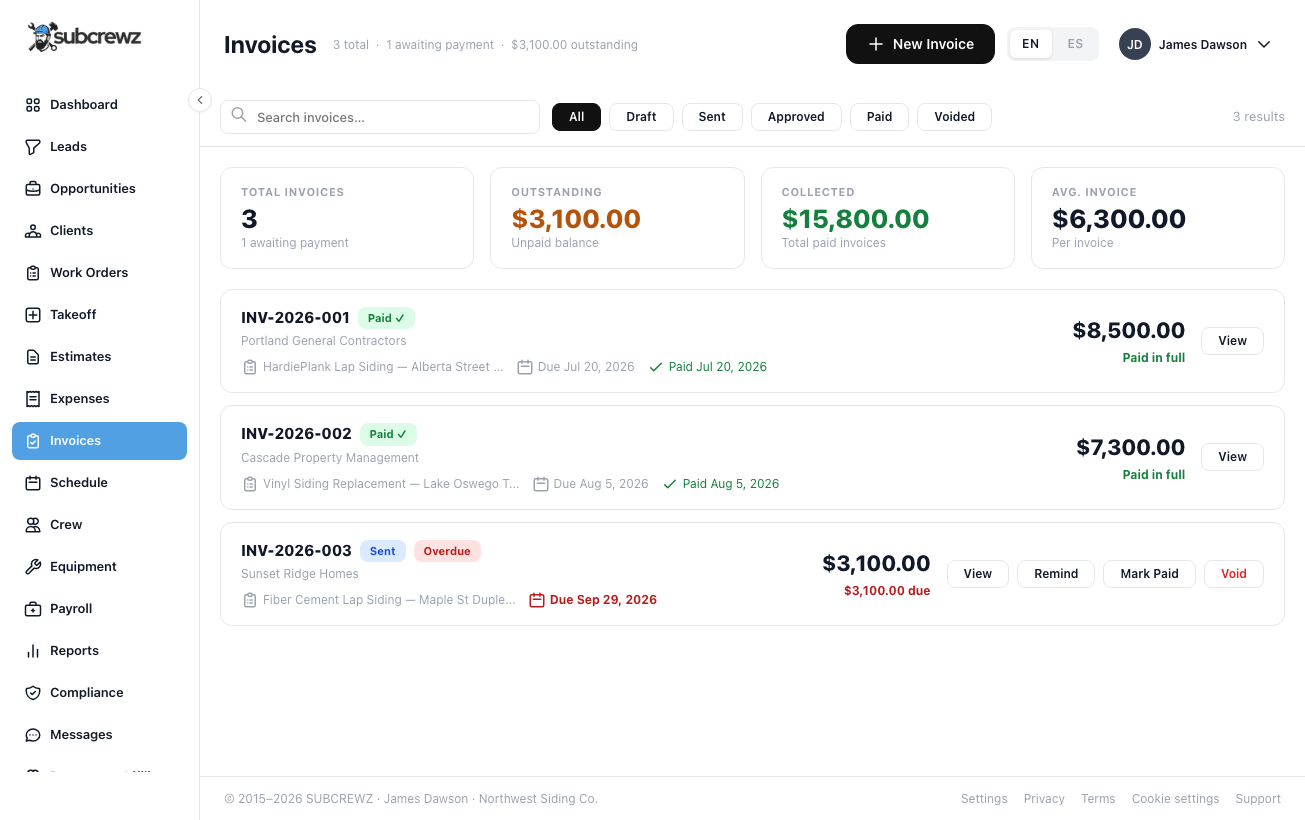This screenshot has height=820, width=1305.
Task: Filter invoices by Paid status
Action: pos(879,117)
